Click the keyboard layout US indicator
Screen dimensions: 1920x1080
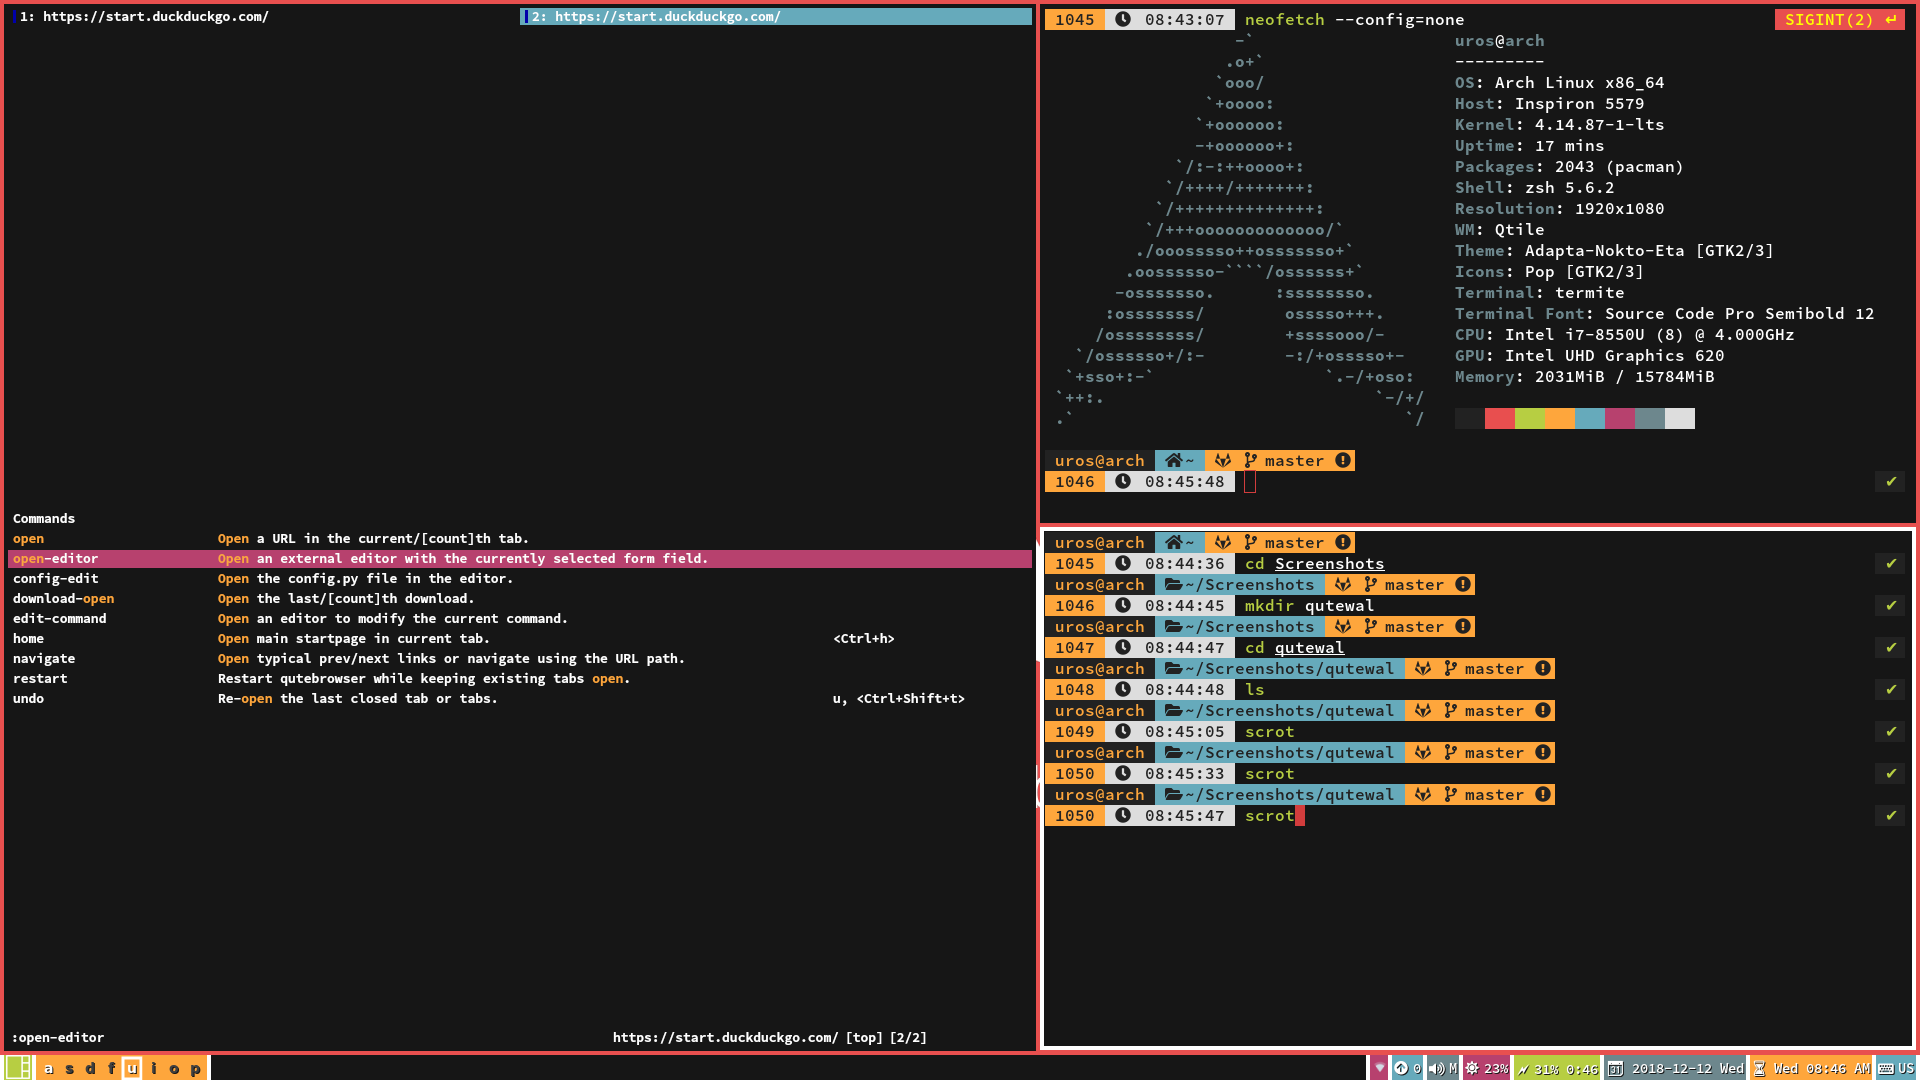[1896, 1068]
